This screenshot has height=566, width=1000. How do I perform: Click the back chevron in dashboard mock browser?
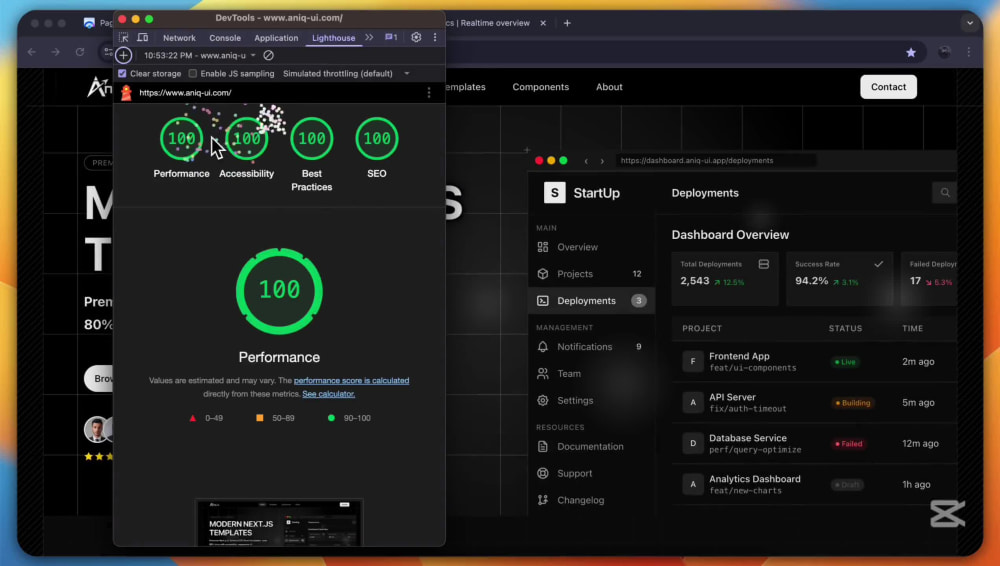586,161
